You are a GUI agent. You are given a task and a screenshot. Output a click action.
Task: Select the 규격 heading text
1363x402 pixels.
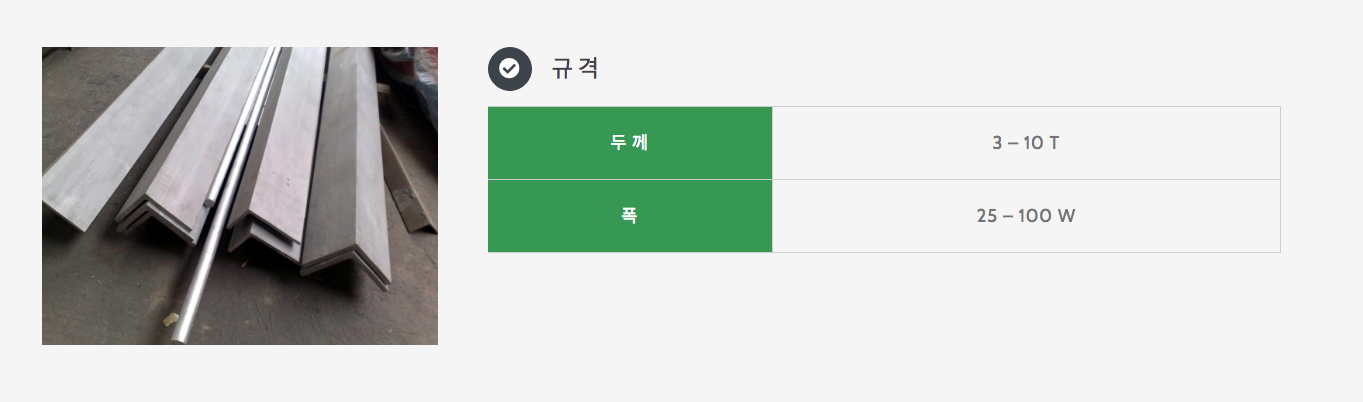575,68
